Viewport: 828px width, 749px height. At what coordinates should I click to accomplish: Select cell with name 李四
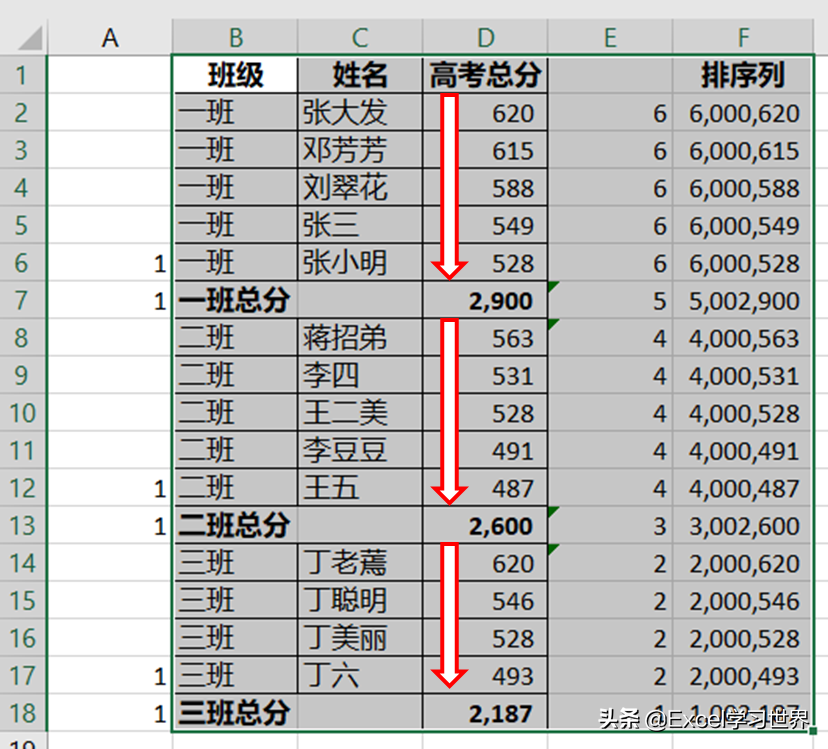(x=360, y=375)
